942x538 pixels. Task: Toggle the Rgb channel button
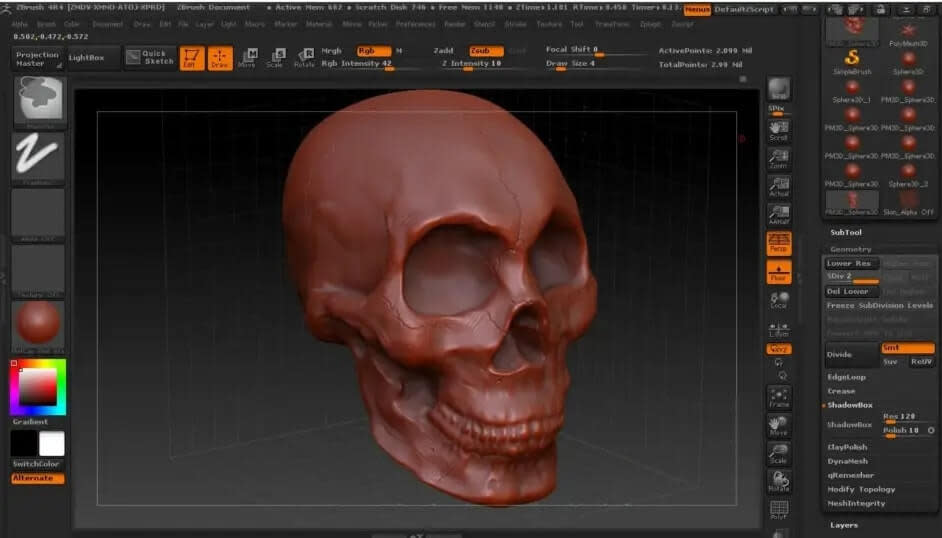[x=373, y=50]
